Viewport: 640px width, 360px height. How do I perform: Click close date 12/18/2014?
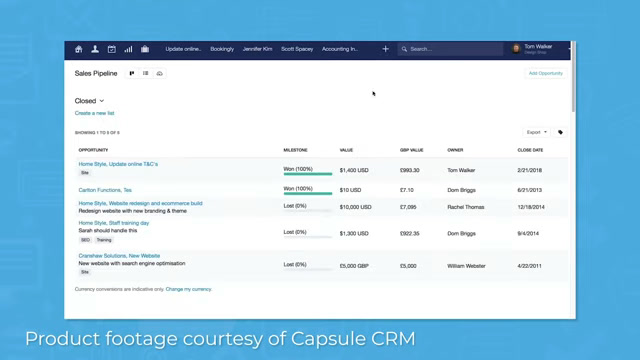[x=531, y=207]
